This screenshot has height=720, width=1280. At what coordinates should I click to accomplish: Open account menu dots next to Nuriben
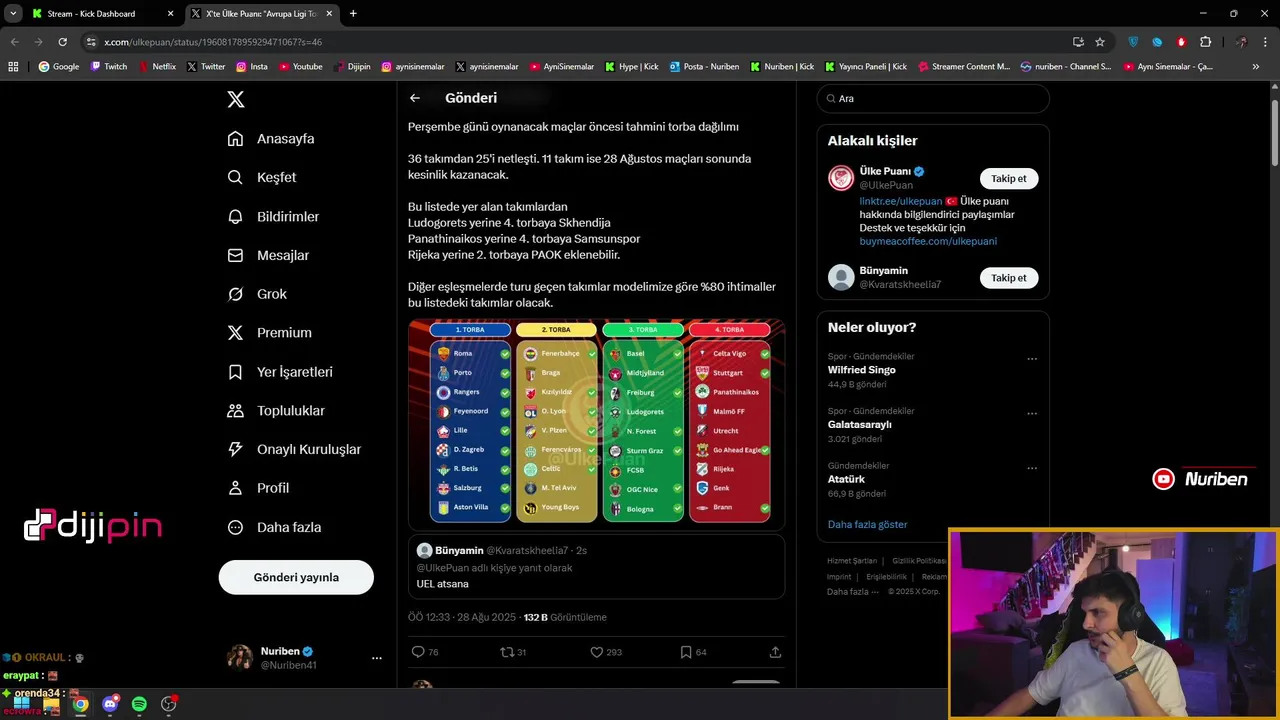[x=377, y=658]
